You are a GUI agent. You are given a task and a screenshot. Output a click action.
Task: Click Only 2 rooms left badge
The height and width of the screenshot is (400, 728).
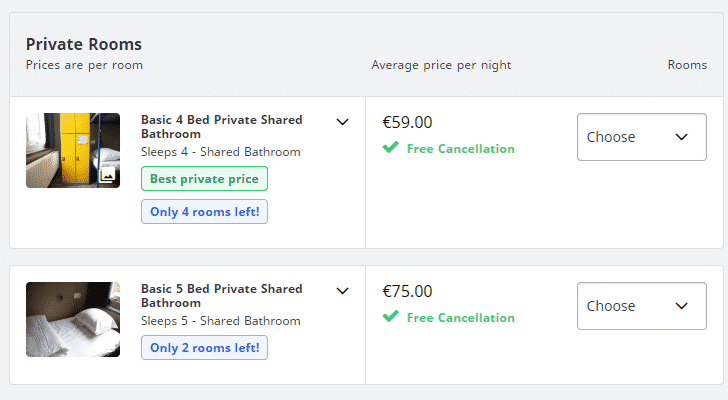point(204,348)
